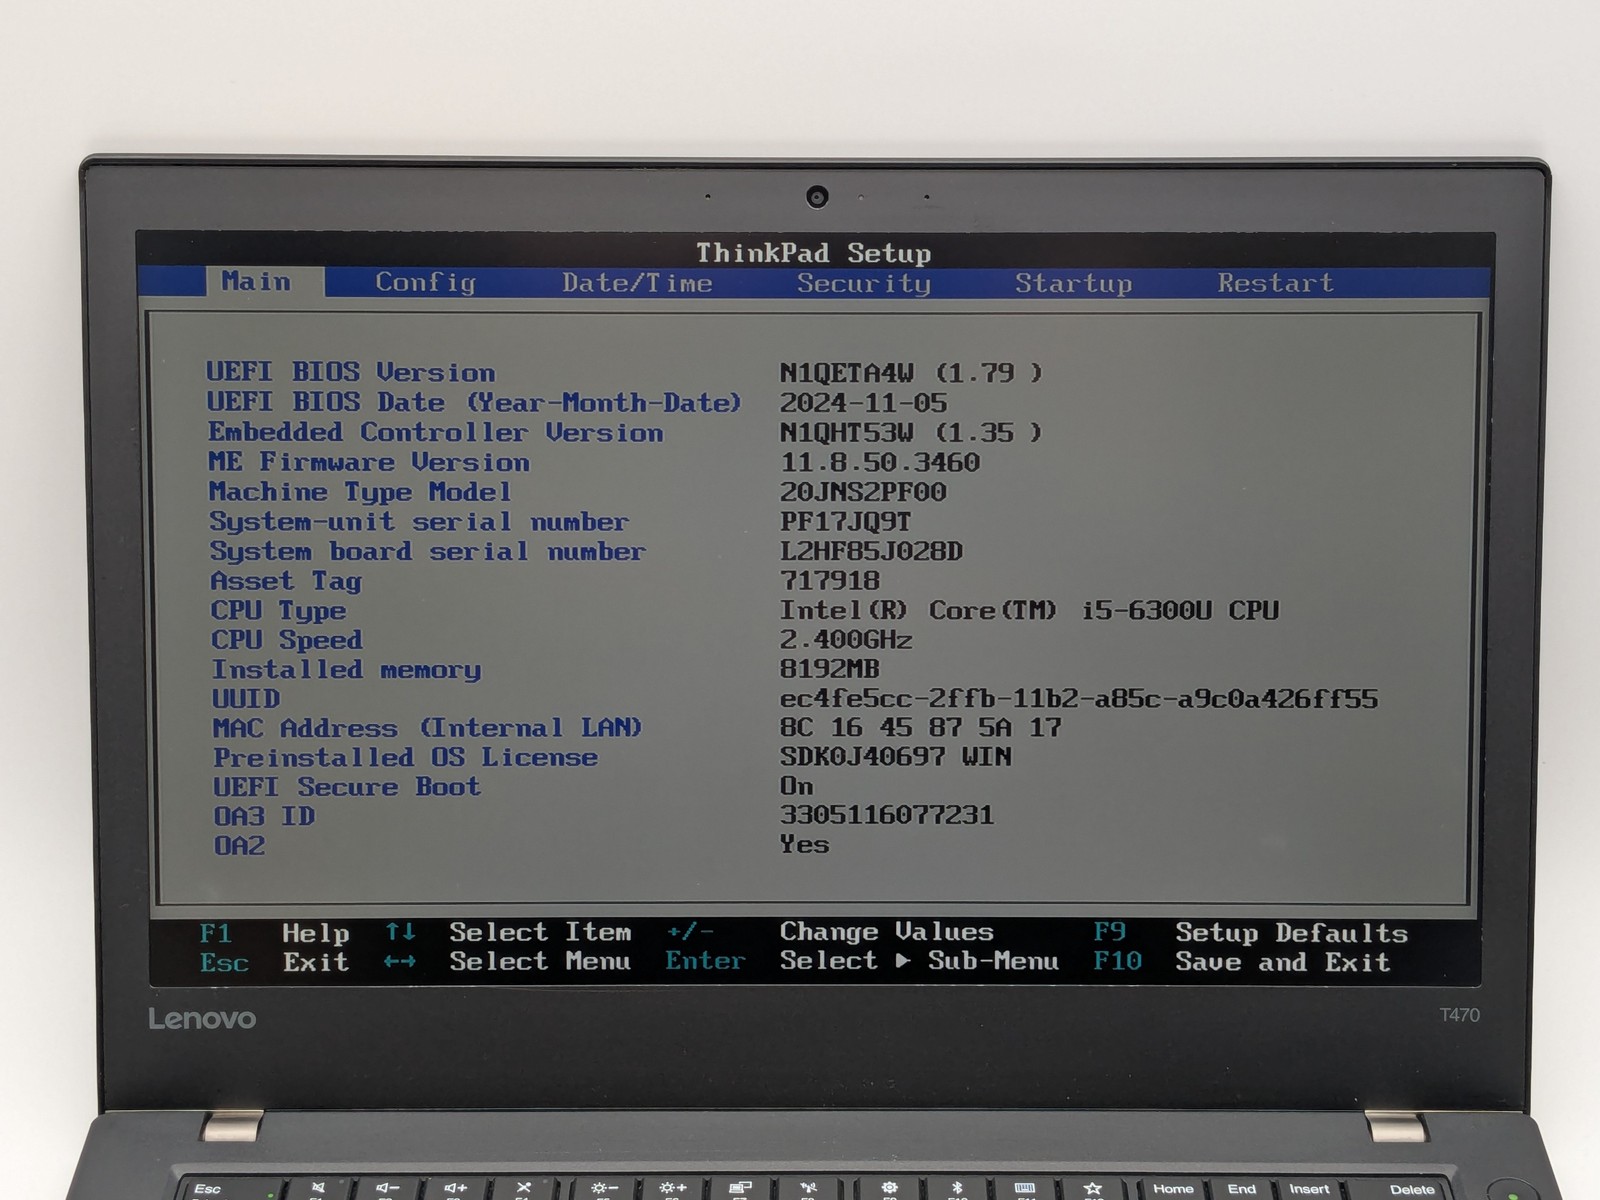Select the Asset Tag label
The width and height of the screenshot is (1600, 1200).
286,581
